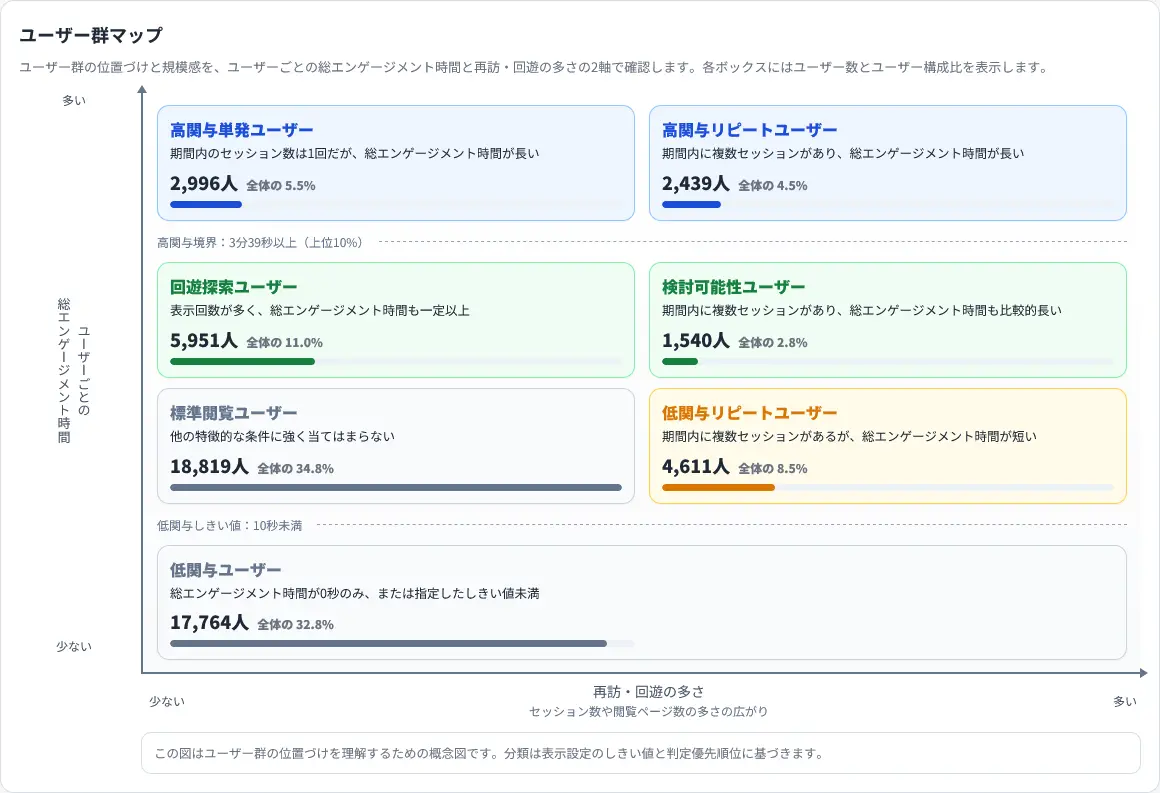Click the 全体の 11.0% share label
The image size is (1160, 793).
coord(284,342)
